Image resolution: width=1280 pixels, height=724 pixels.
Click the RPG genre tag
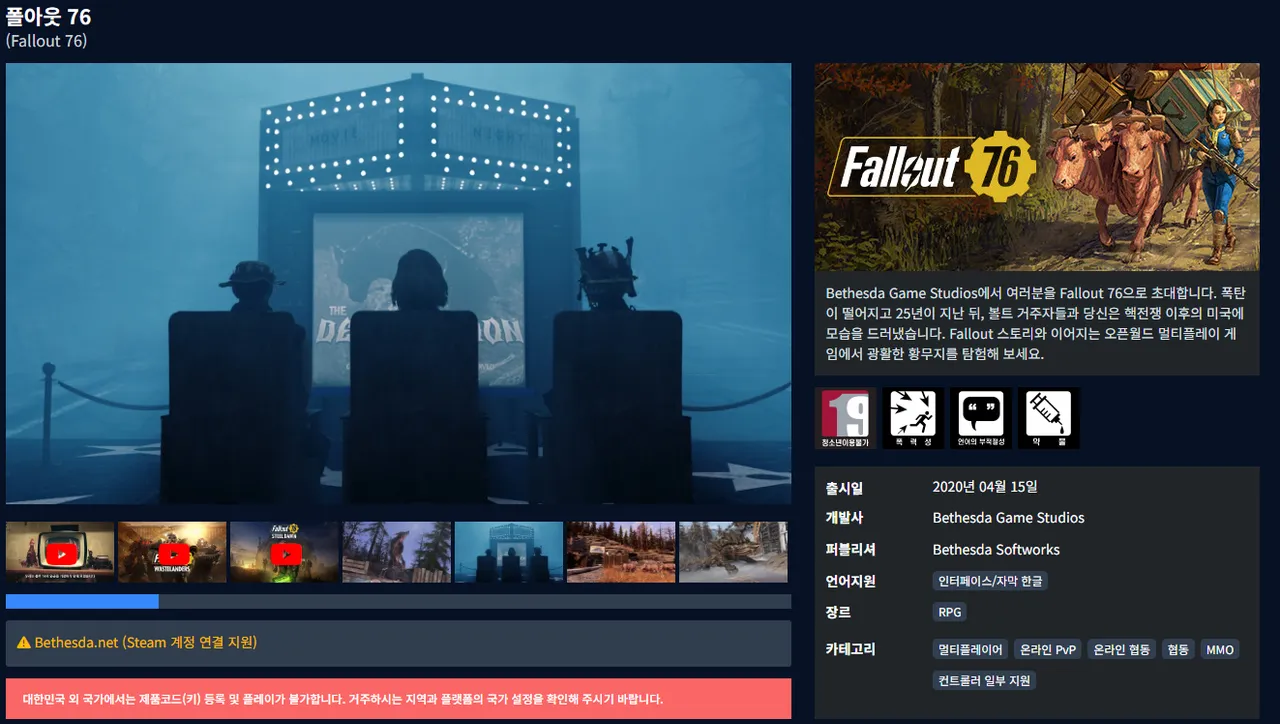pos(949,612)
